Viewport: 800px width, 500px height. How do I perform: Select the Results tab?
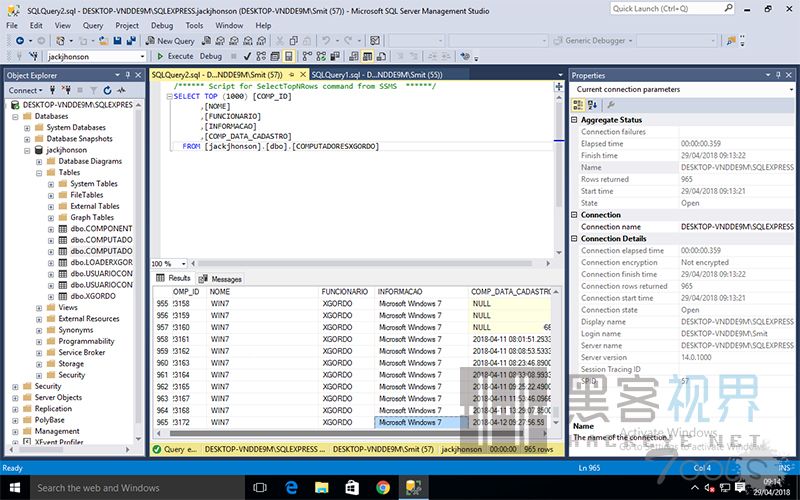(x=173, y=278)
